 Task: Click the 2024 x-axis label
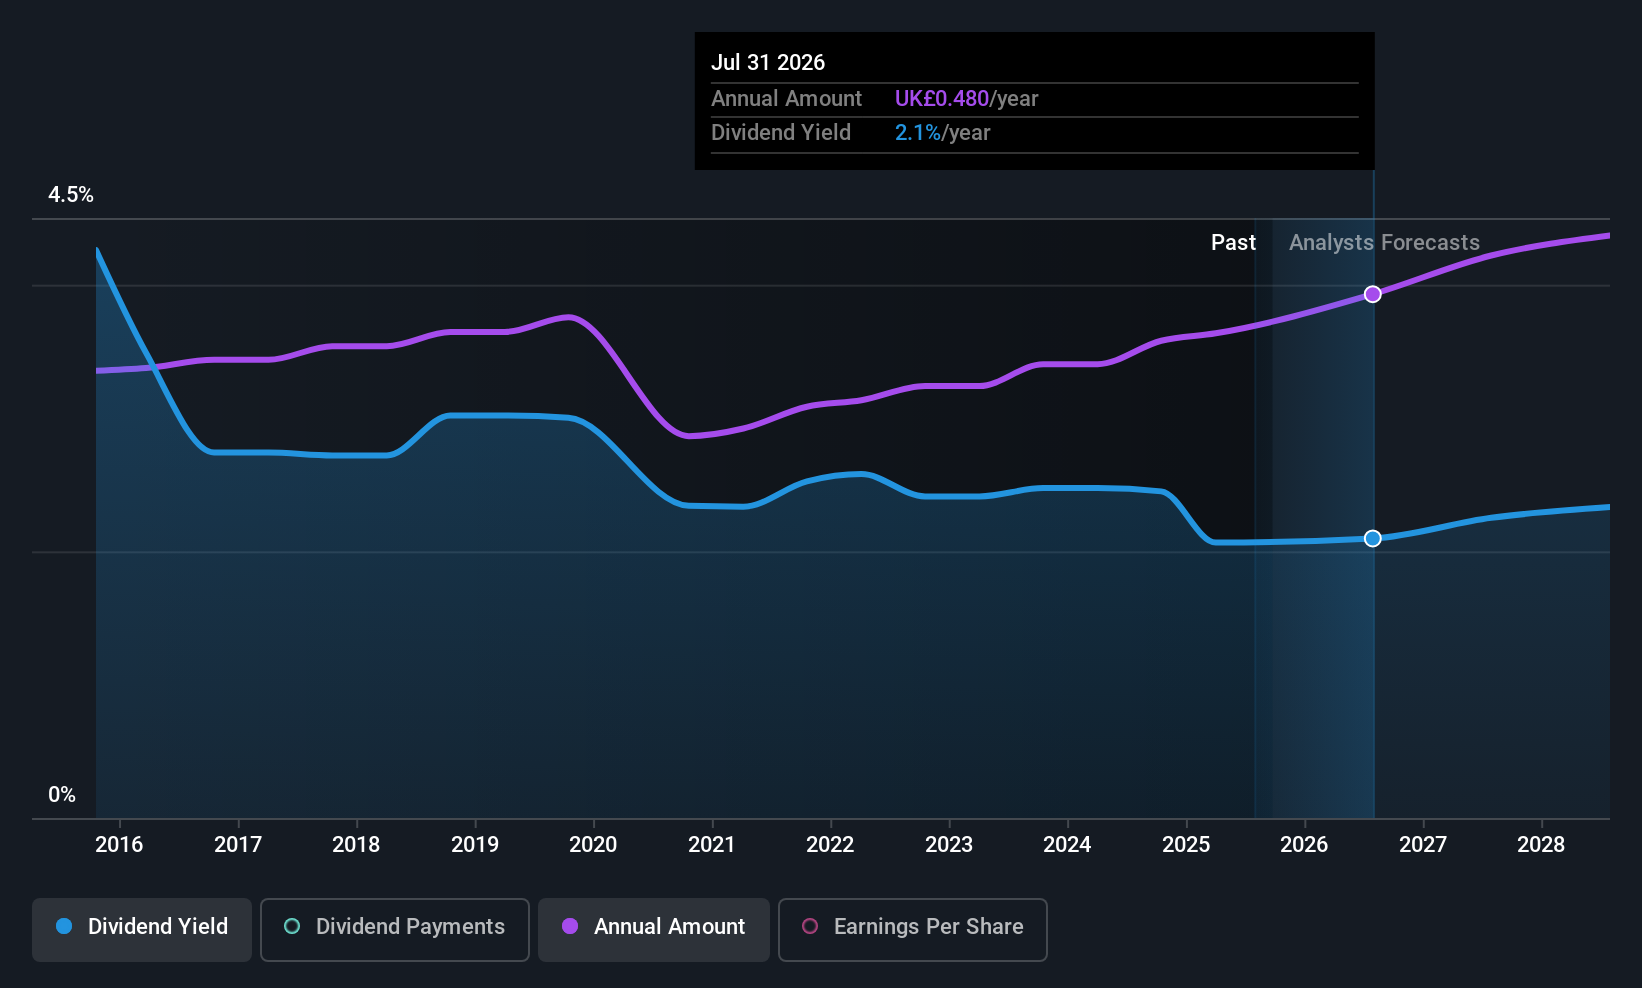(x=1067, y=845)
